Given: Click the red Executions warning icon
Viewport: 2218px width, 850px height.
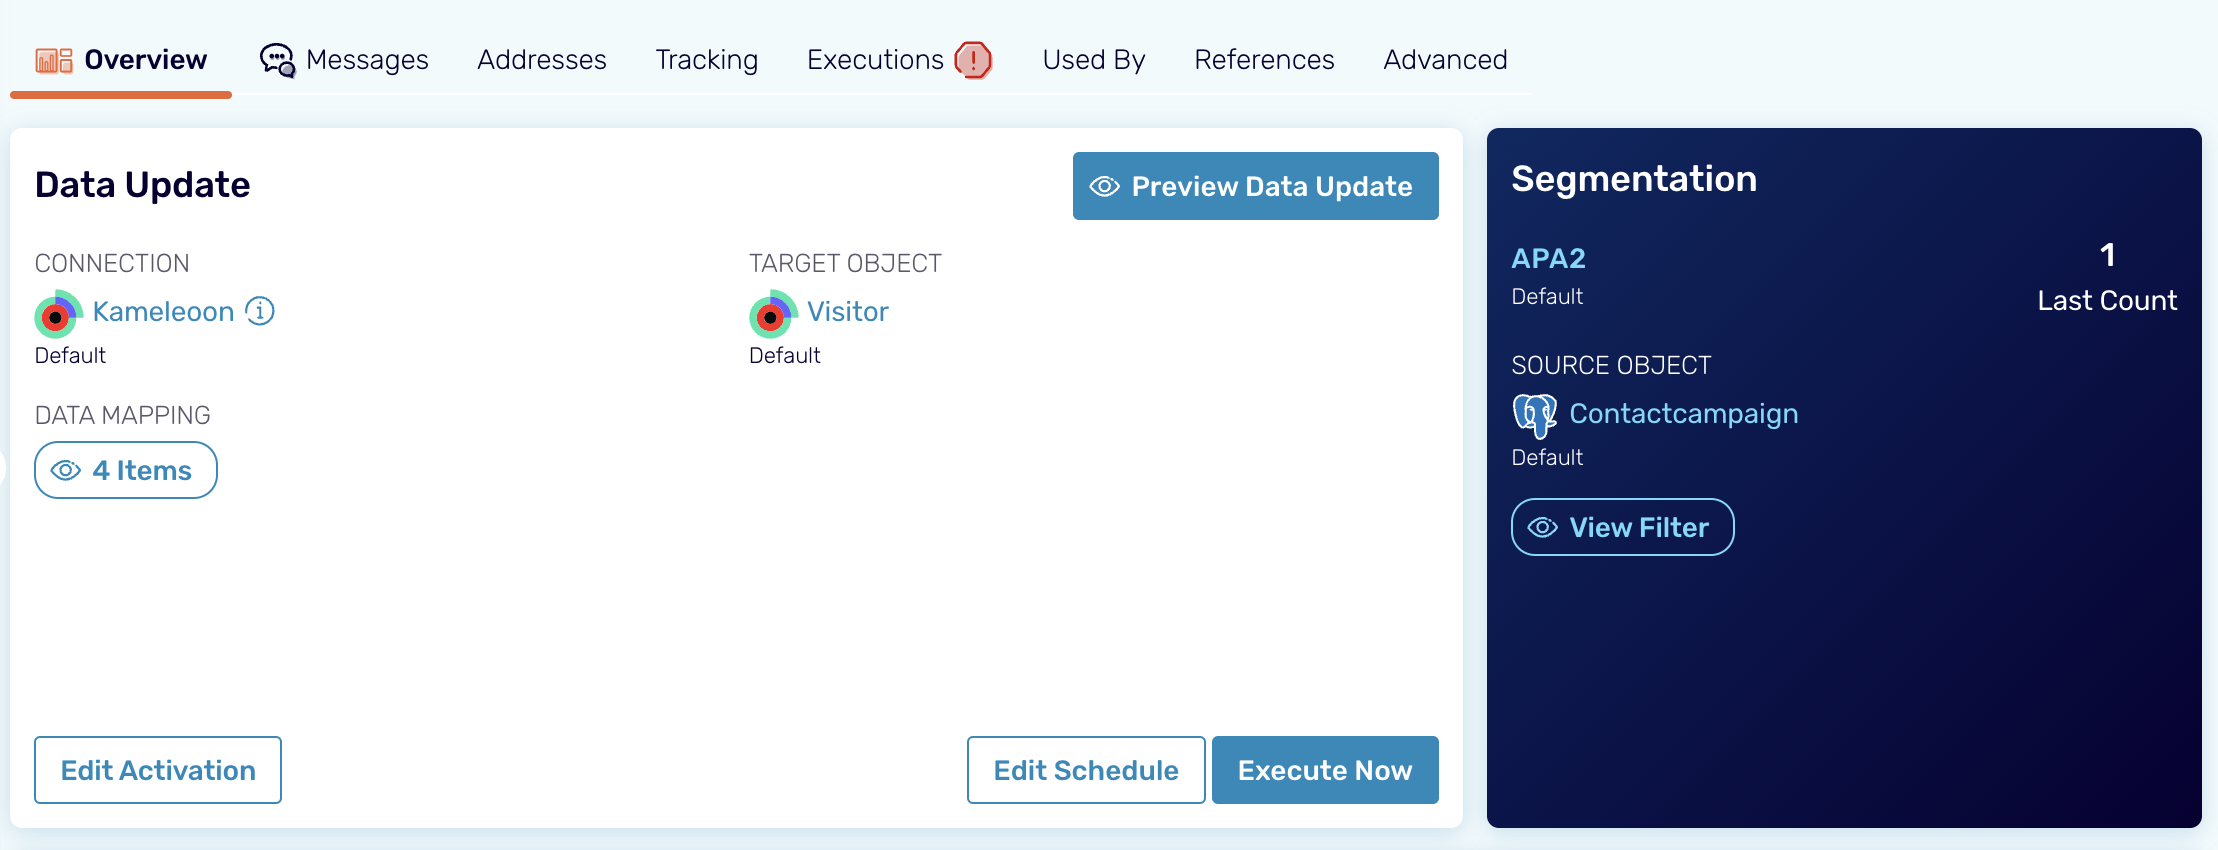Looking at the screenshot, I should (x=973, y=60).
